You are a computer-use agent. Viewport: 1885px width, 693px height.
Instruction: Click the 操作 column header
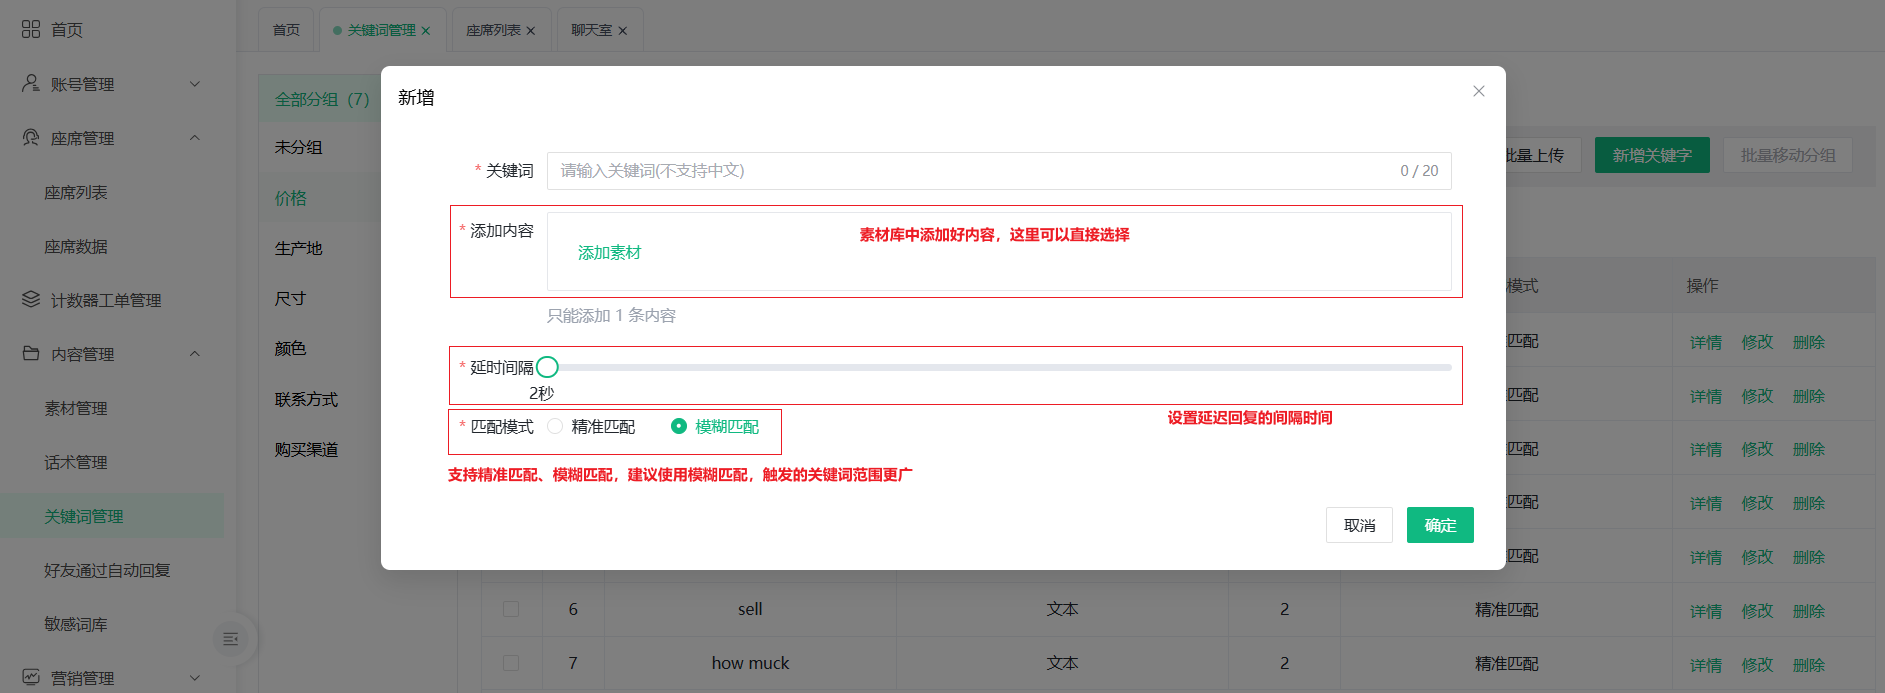coord(1703,286)
